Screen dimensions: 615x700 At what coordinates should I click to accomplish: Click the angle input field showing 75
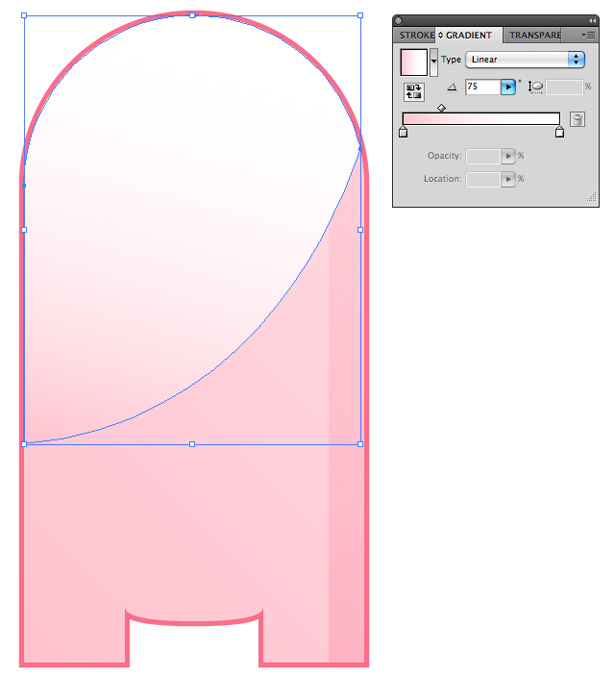(482, 87)
